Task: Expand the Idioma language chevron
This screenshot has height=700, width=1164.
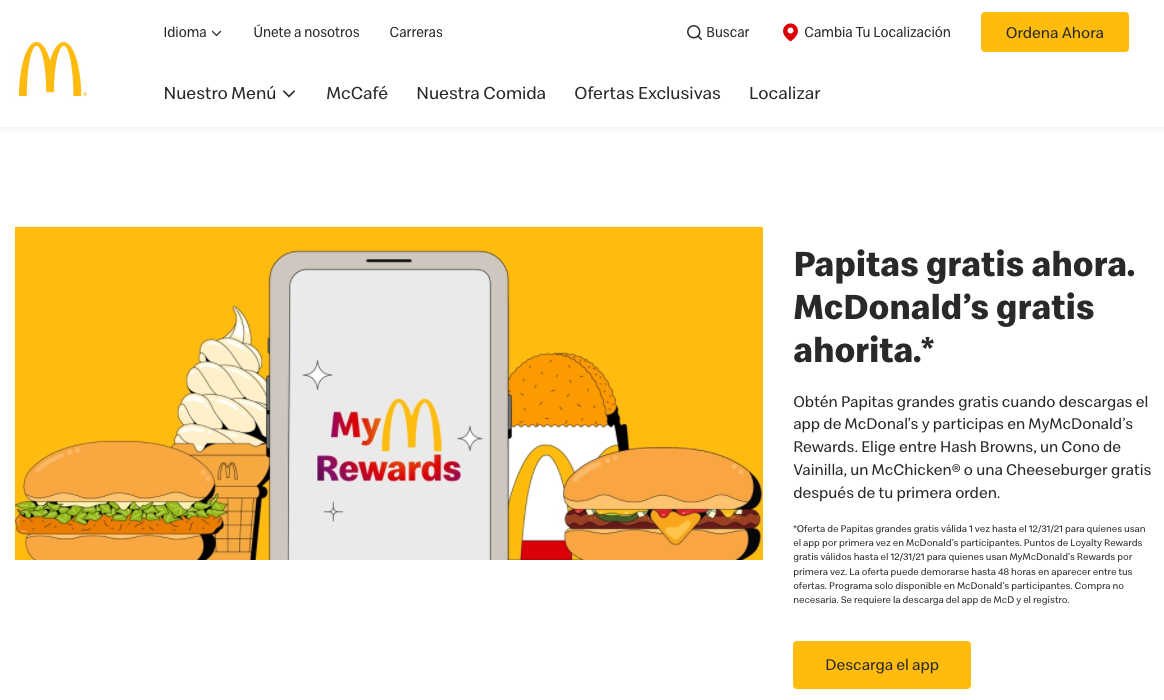Action: (x=217, y=33)
